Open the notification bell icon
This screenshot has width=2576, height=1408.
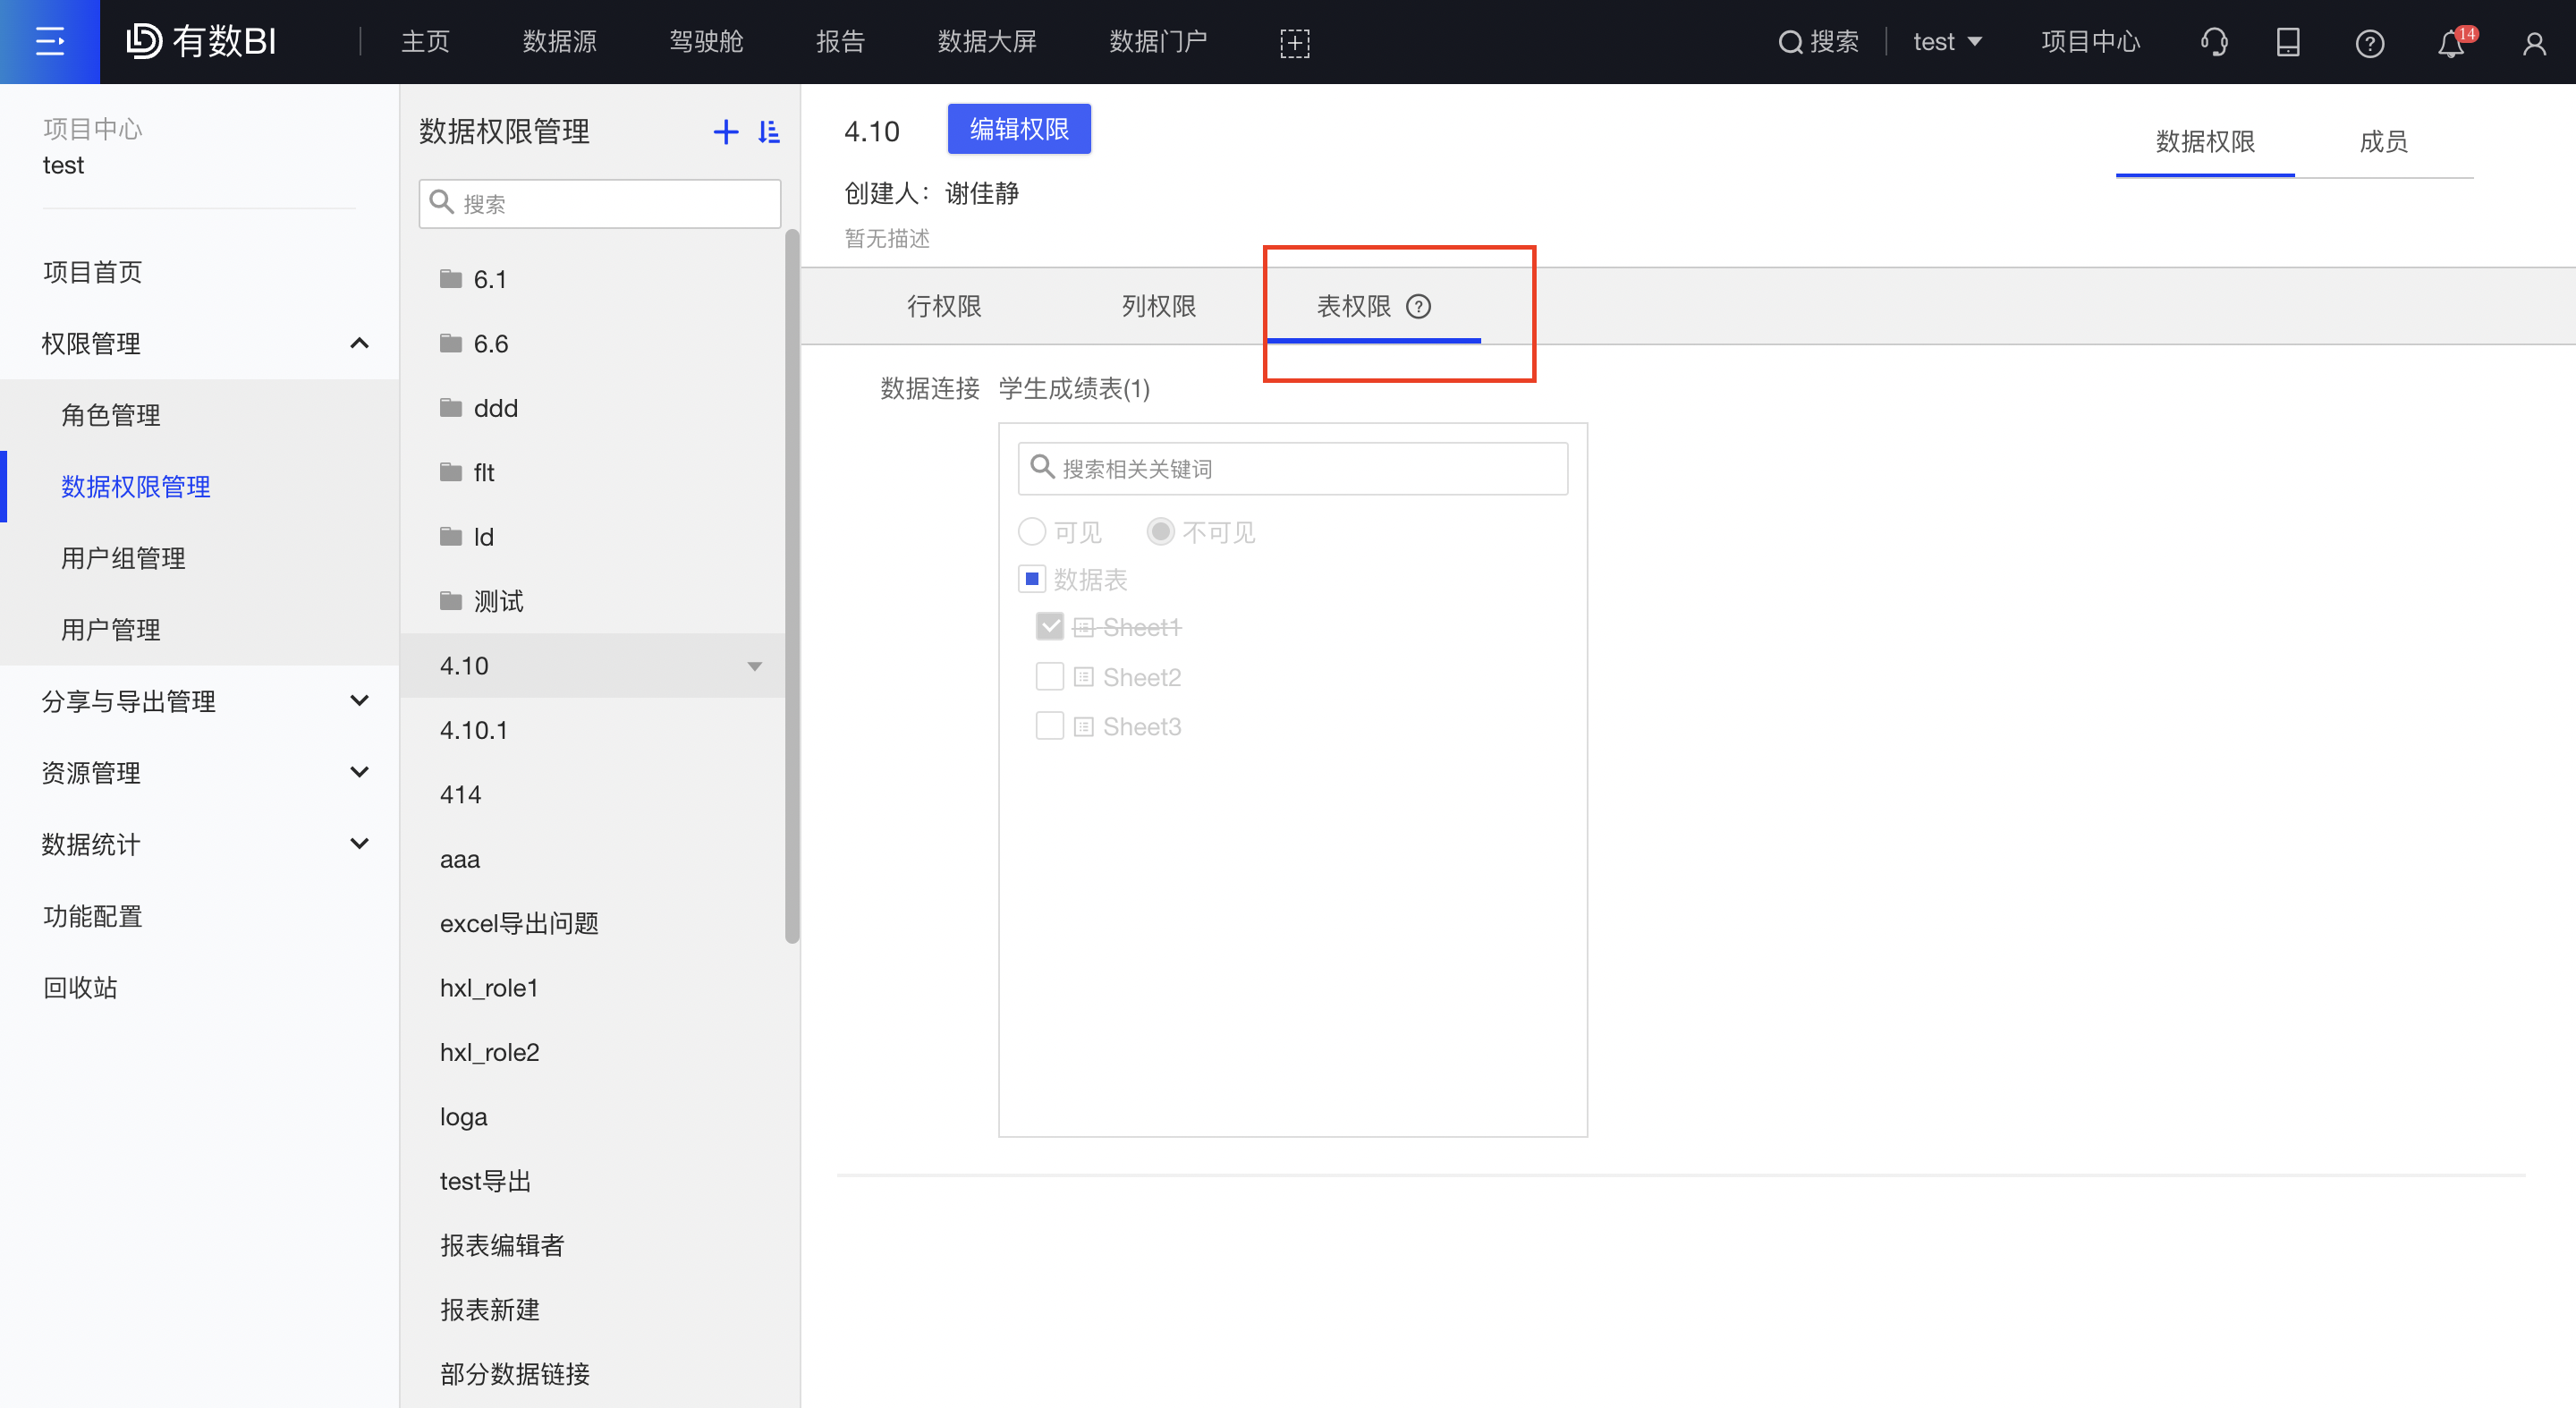point(2450,44)
